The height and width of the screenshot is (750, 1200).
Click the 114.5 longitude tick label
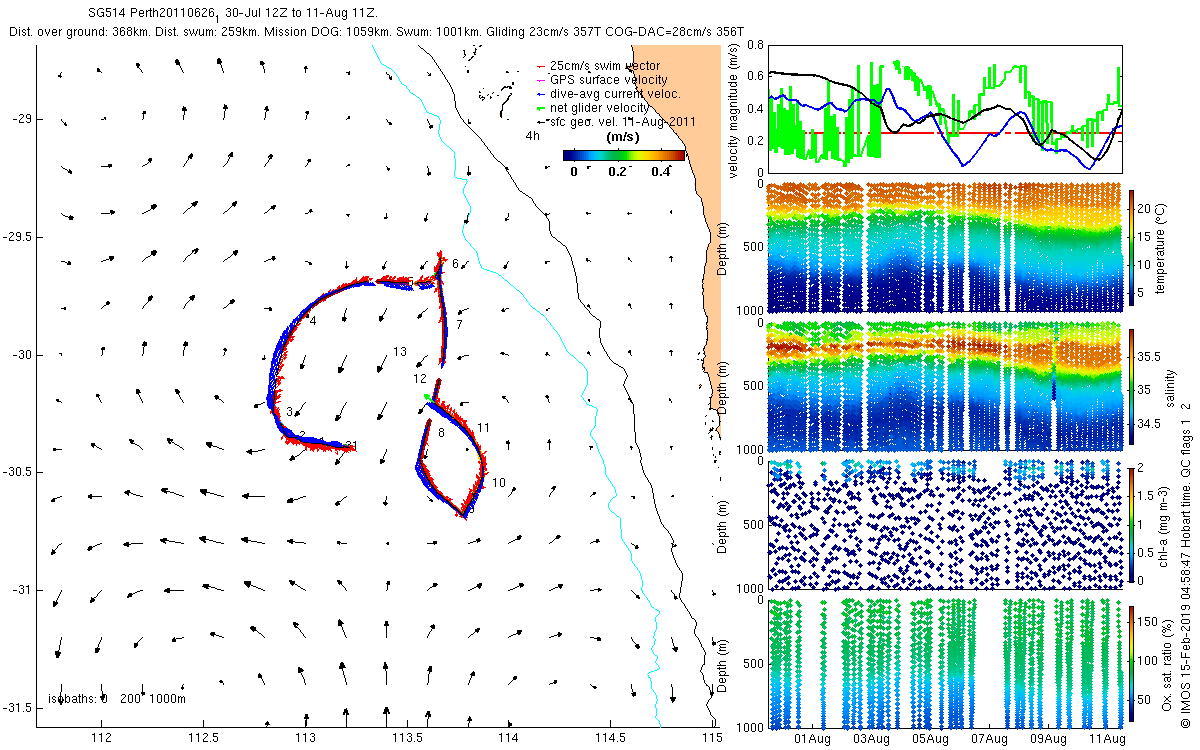click(x=611, y=738)
